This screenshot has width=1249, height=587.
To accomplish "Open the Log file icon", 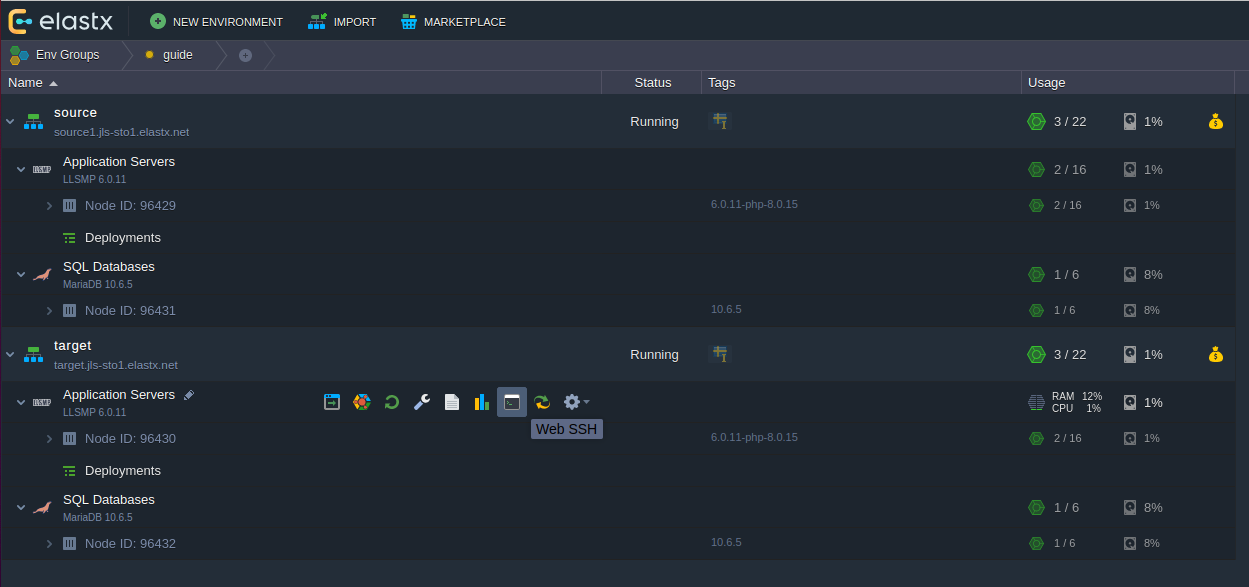I will tap(452, 402).
